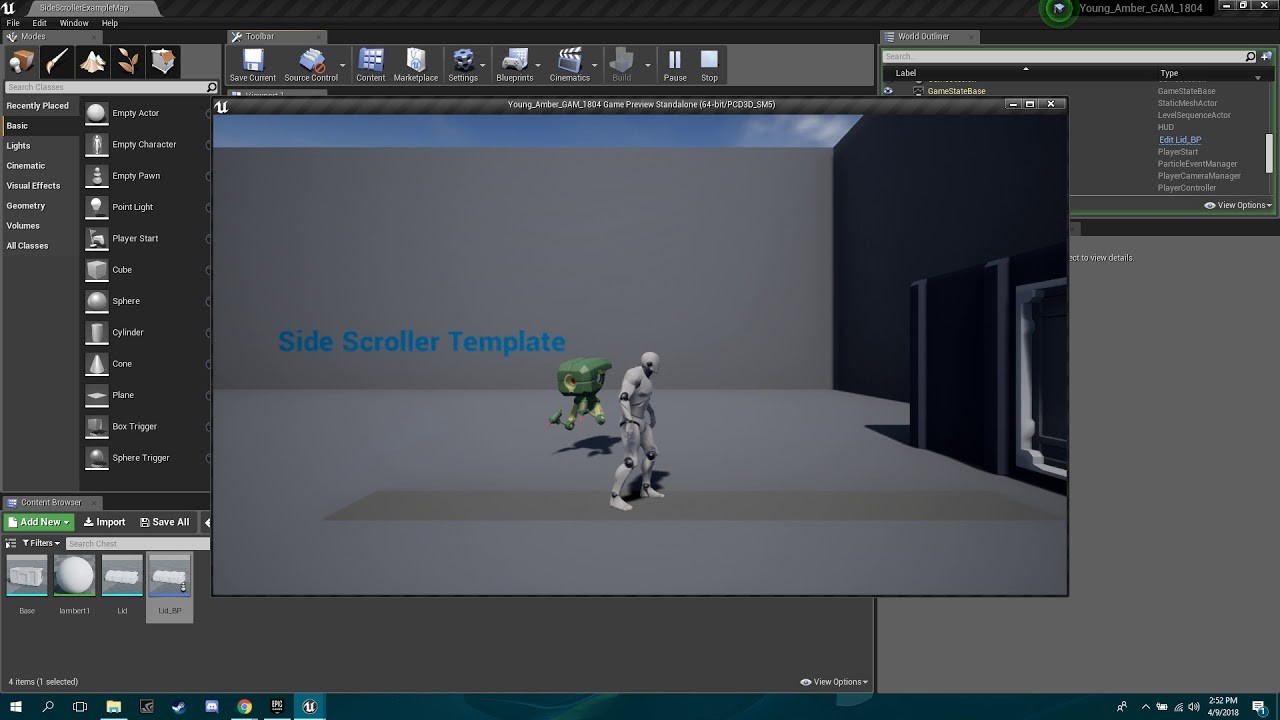Screen dimensions: 1280x720
Task: Click the Edit Lid_BP link
Action: pyautogui.click(x=1178, y=139)
